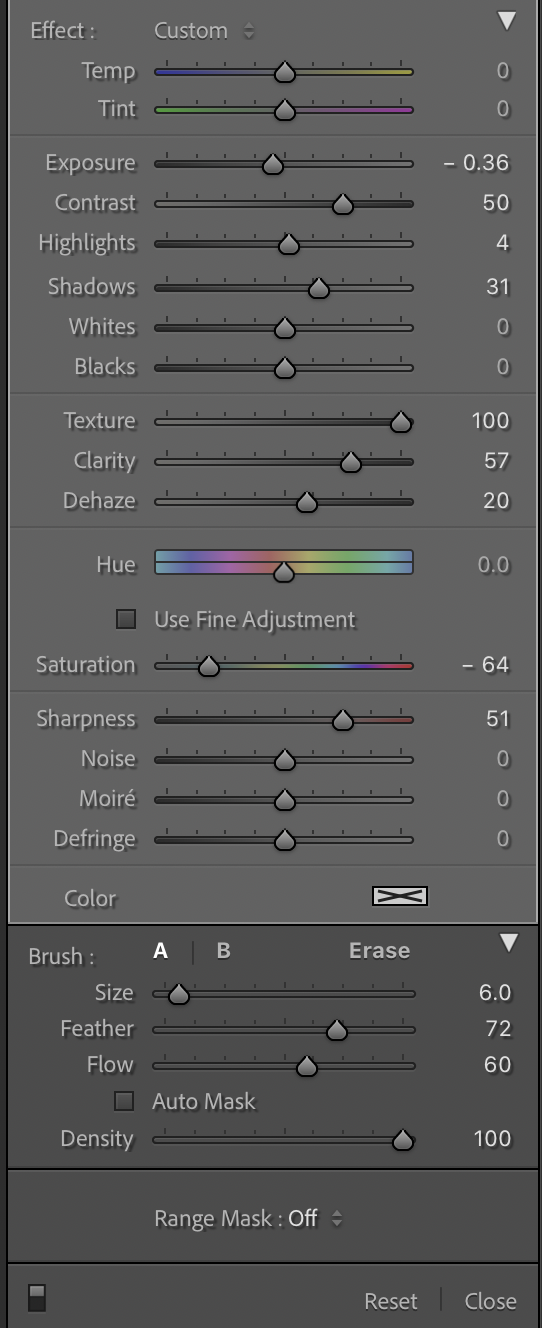
Task: Click the brush Size value 6.0
Action: point(495,992)
